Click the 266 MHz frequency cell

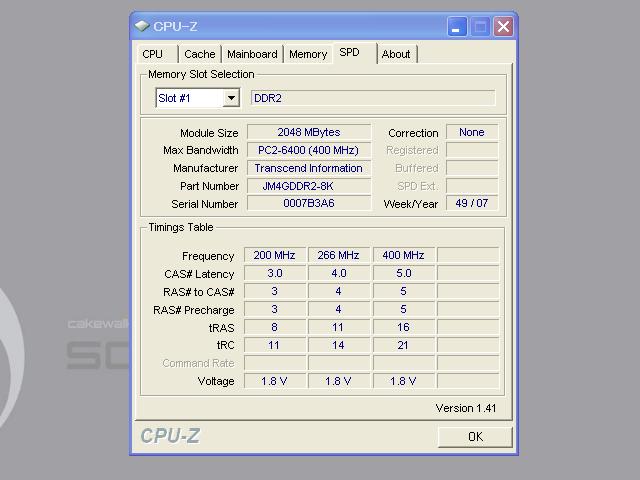point(339,255)
